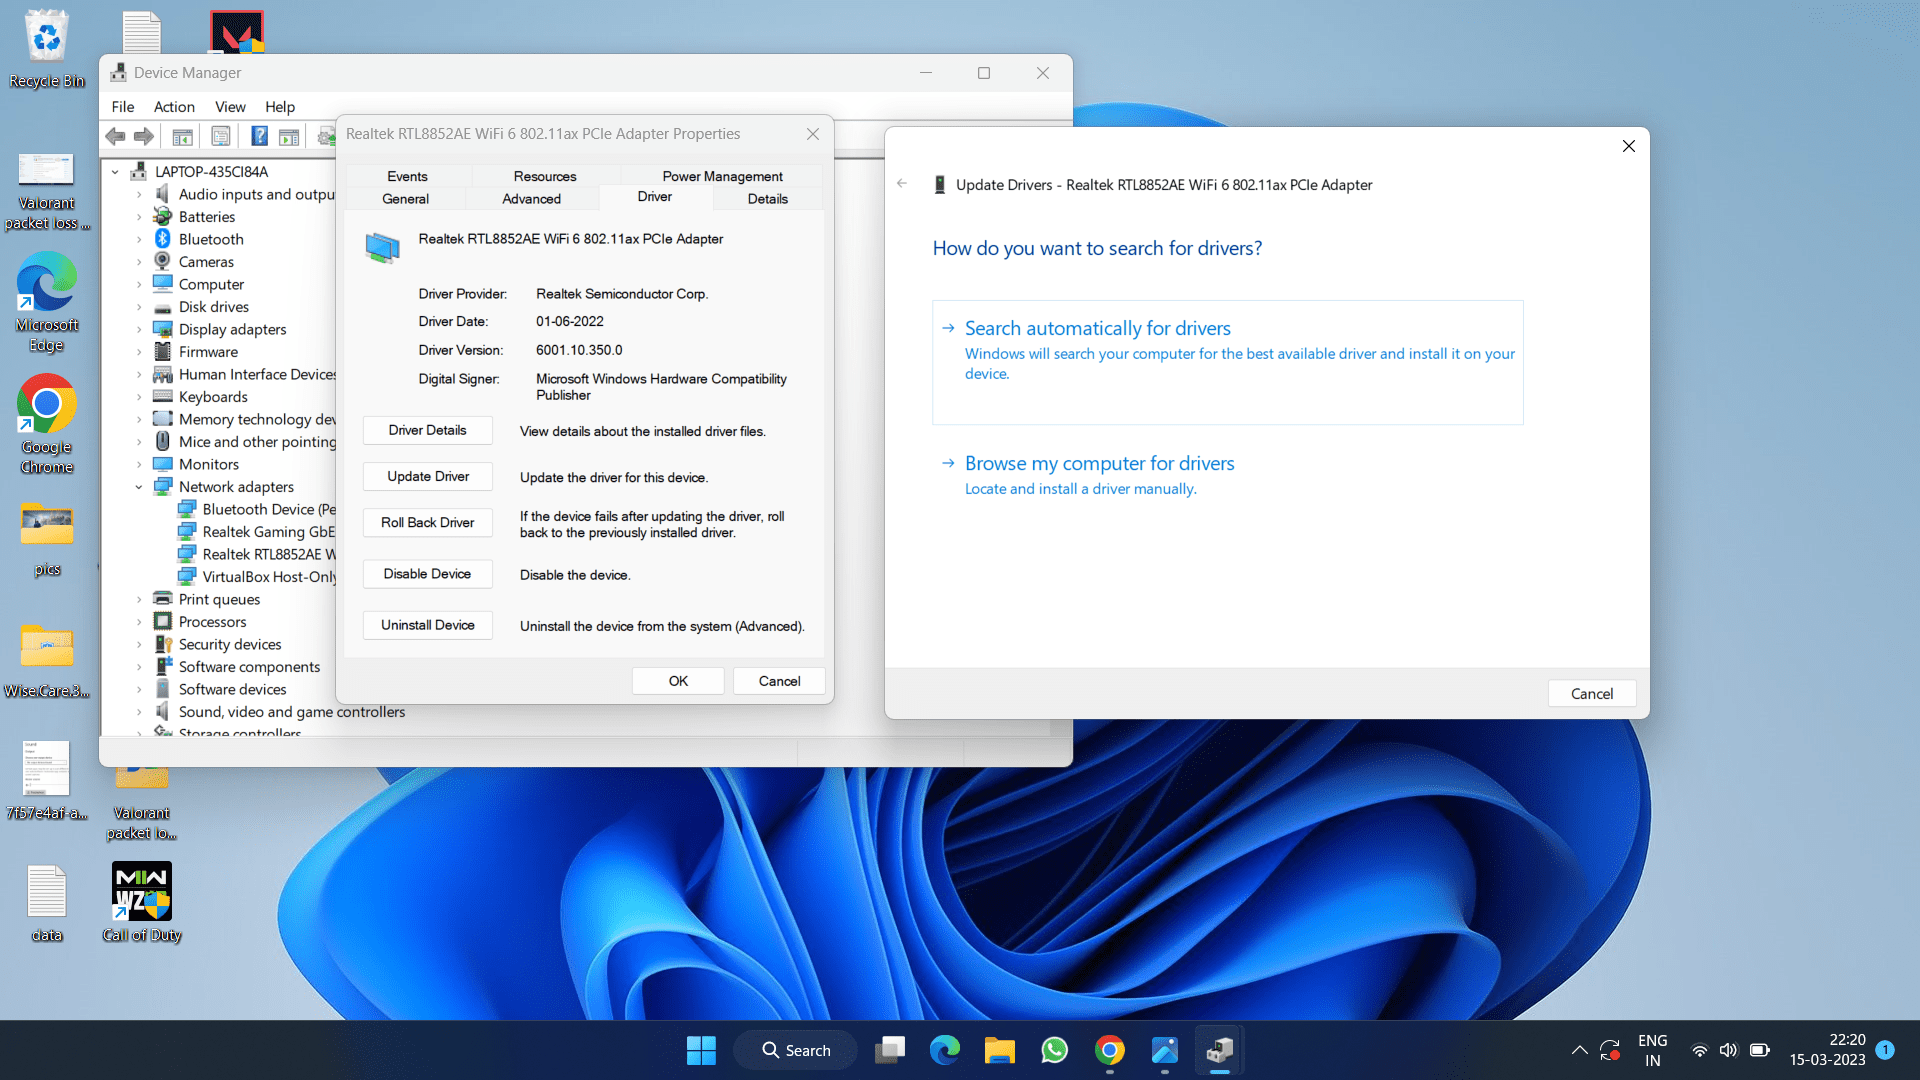This screenshot has height=1080, width=1920.
Task: Switch to the Advanced tab
Action: tap(531, 199)
